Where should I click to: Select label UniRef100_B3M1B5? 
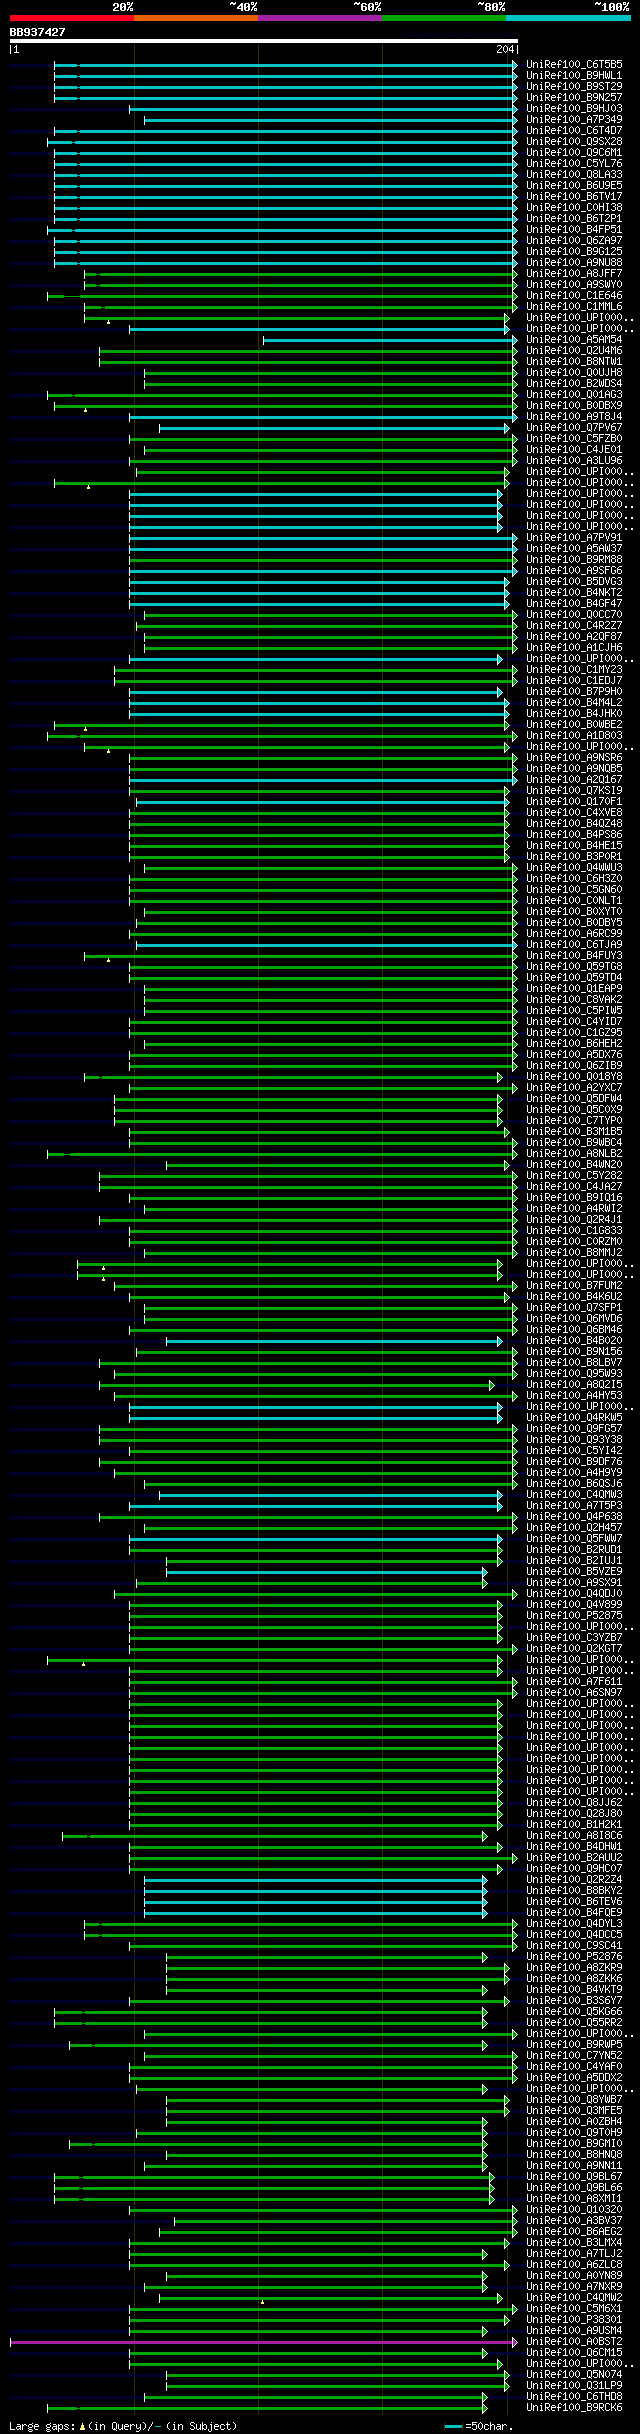click(574, 1132)
